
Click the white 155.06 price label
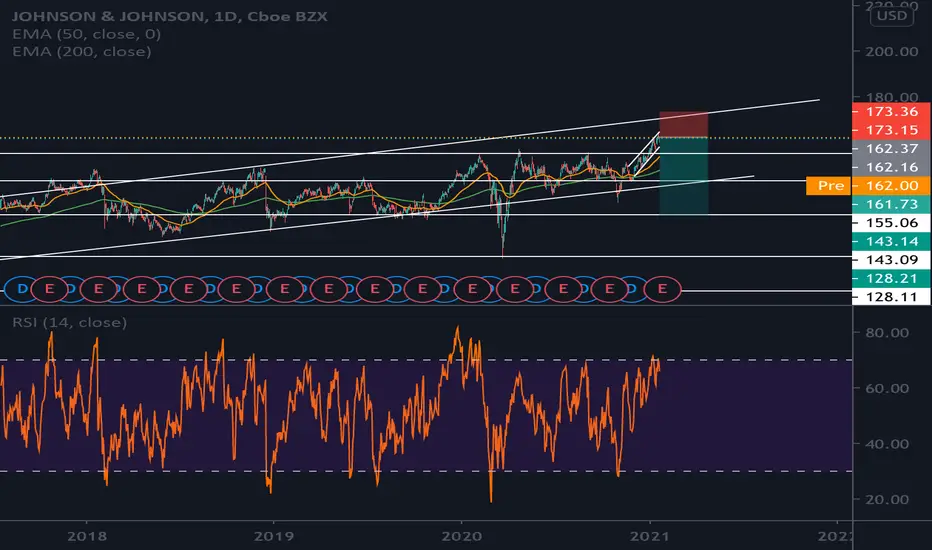tap(891, 222)
